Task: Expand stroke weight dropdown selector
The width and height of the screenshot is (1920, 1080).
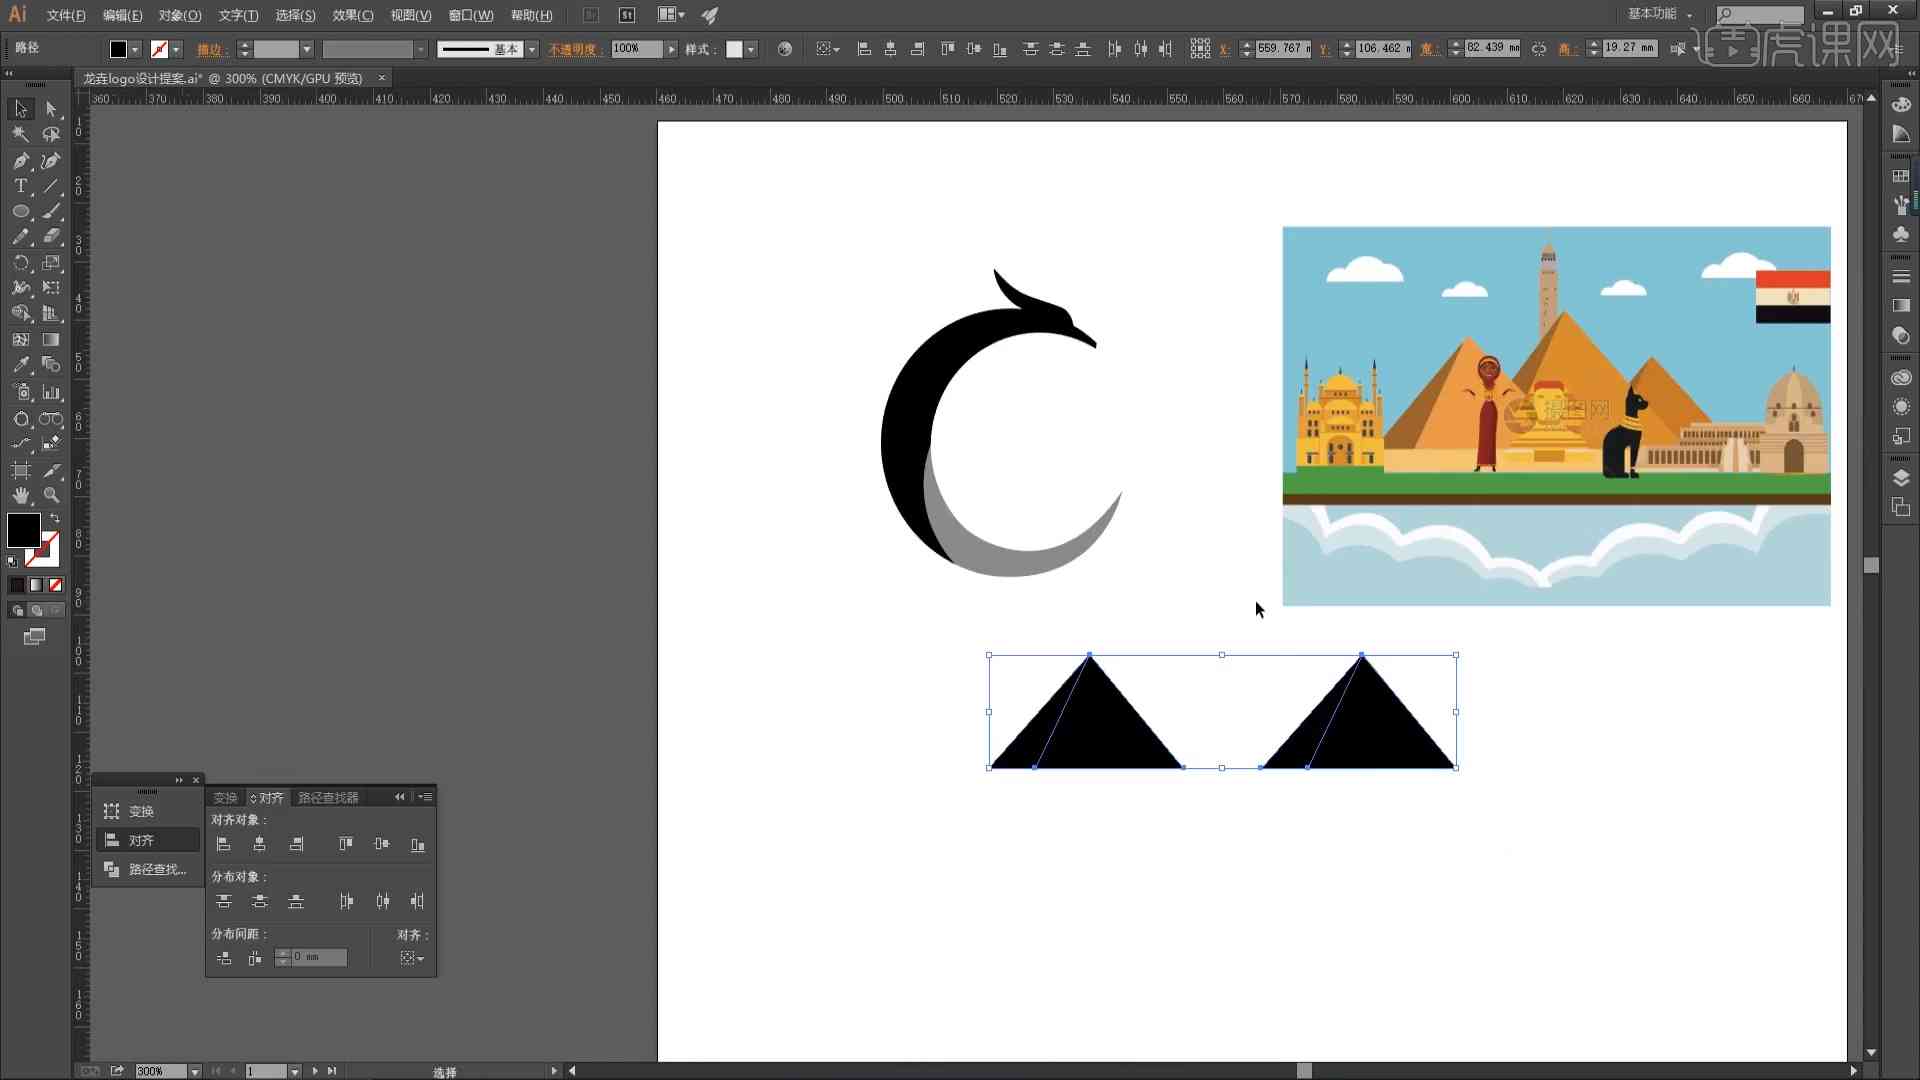Action: 307,49
